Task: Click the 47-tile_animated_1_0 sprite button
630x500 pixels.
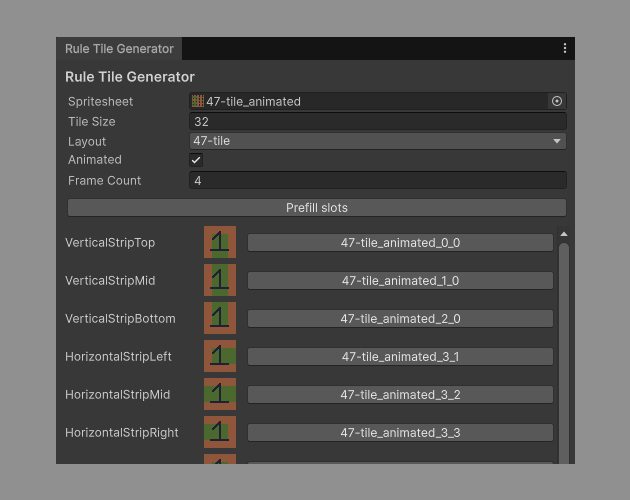Action: point(400,281)
